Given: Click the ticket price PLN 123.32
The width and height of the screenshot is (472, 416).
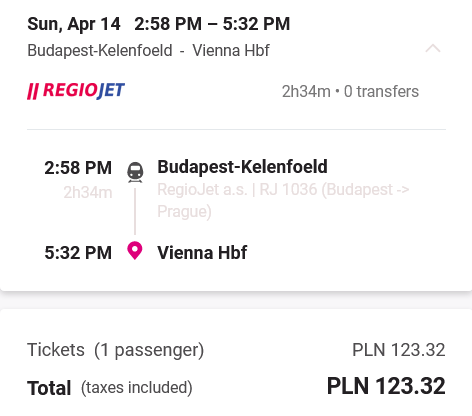Looking at the screenshot, I should (399, 350).
